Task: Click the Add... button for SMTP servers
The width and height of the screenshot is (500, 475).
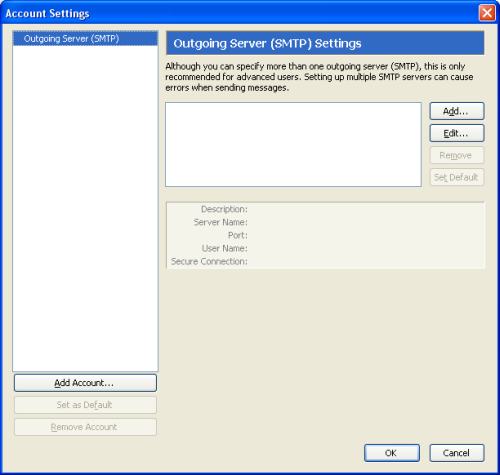Action: tap(457, 111)
